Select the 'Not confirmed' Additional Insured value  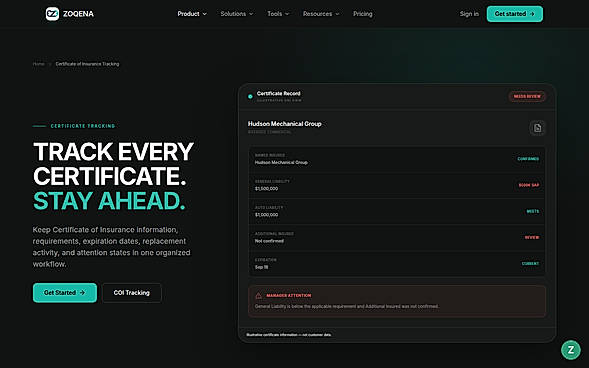[269, 241]
